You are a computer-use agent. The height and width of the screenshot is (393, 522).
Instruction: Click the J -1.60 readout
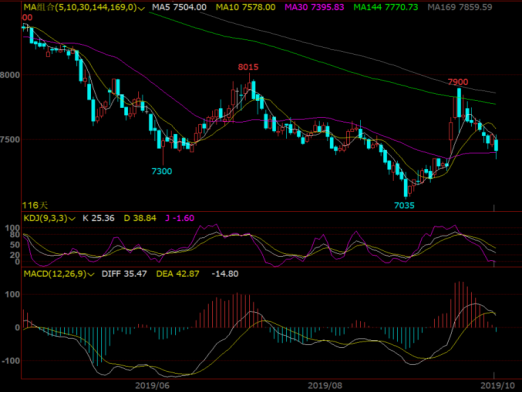pyautogui.click(x=180, y=218)
